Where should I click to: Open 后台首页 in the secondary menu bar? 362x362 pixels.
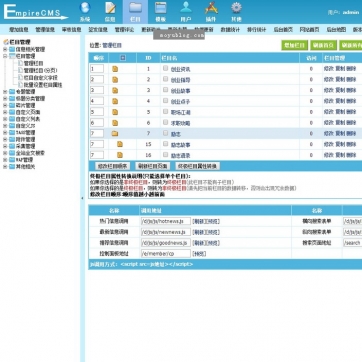click(x=283, y=30)
